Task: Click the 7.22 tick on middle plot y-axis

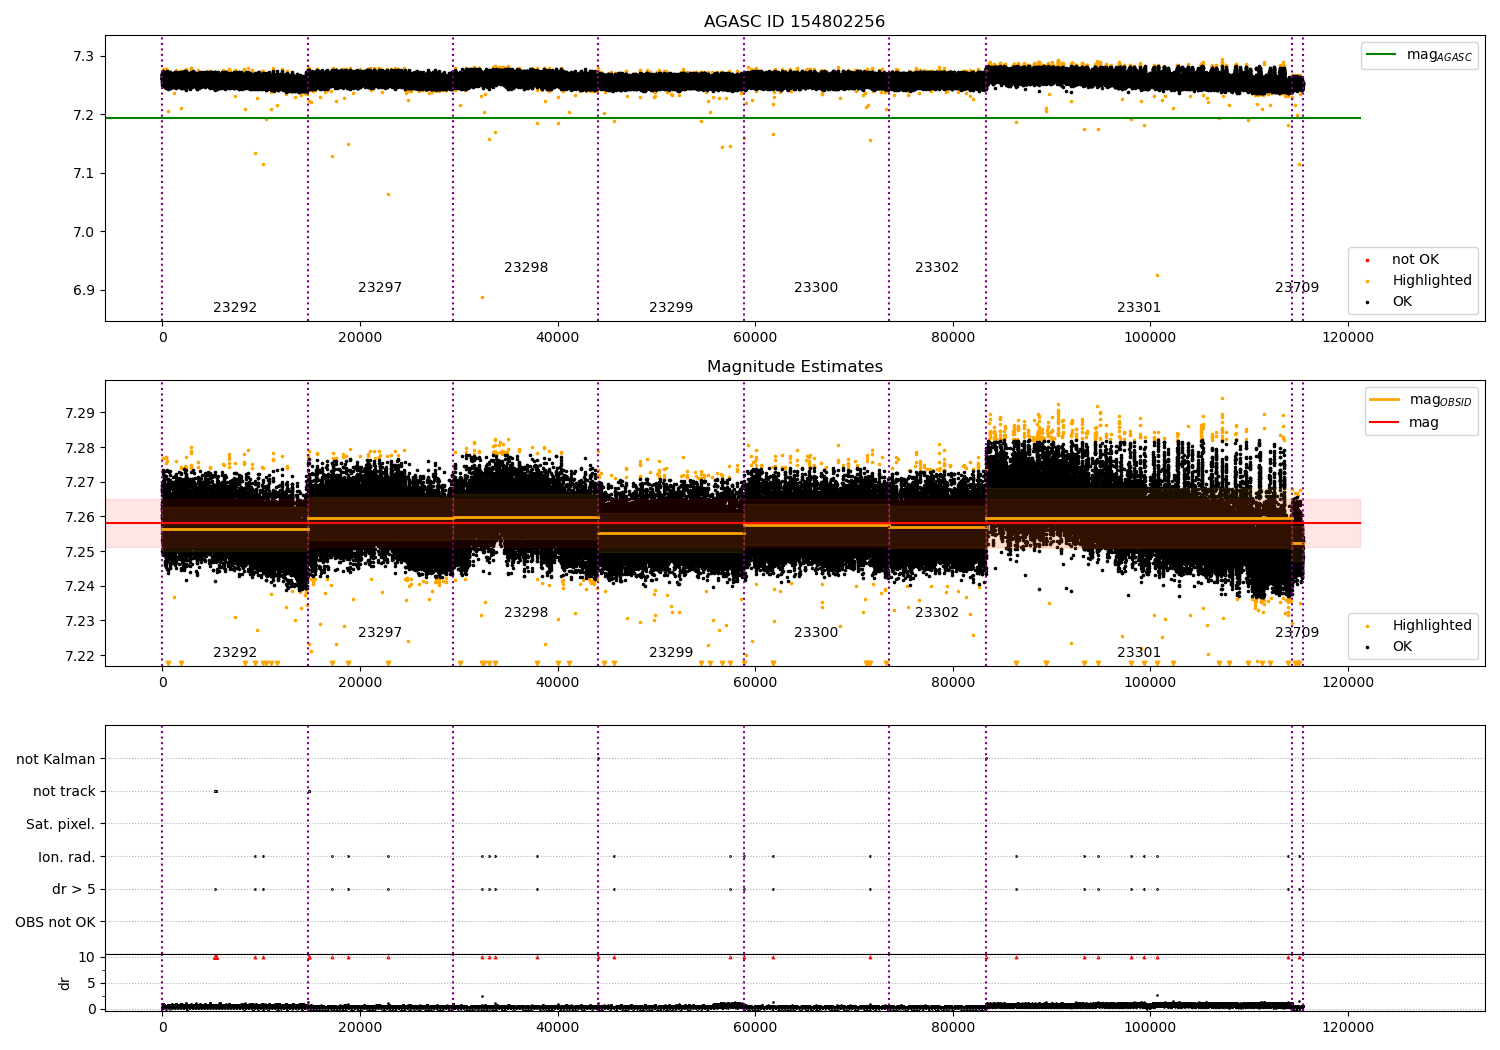Action: pos(80,657)
